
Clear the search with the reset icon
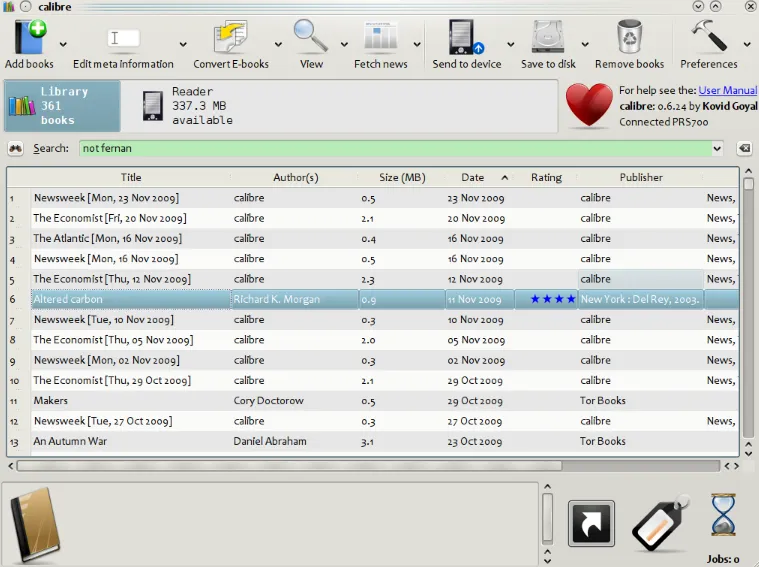click(744, 148)
